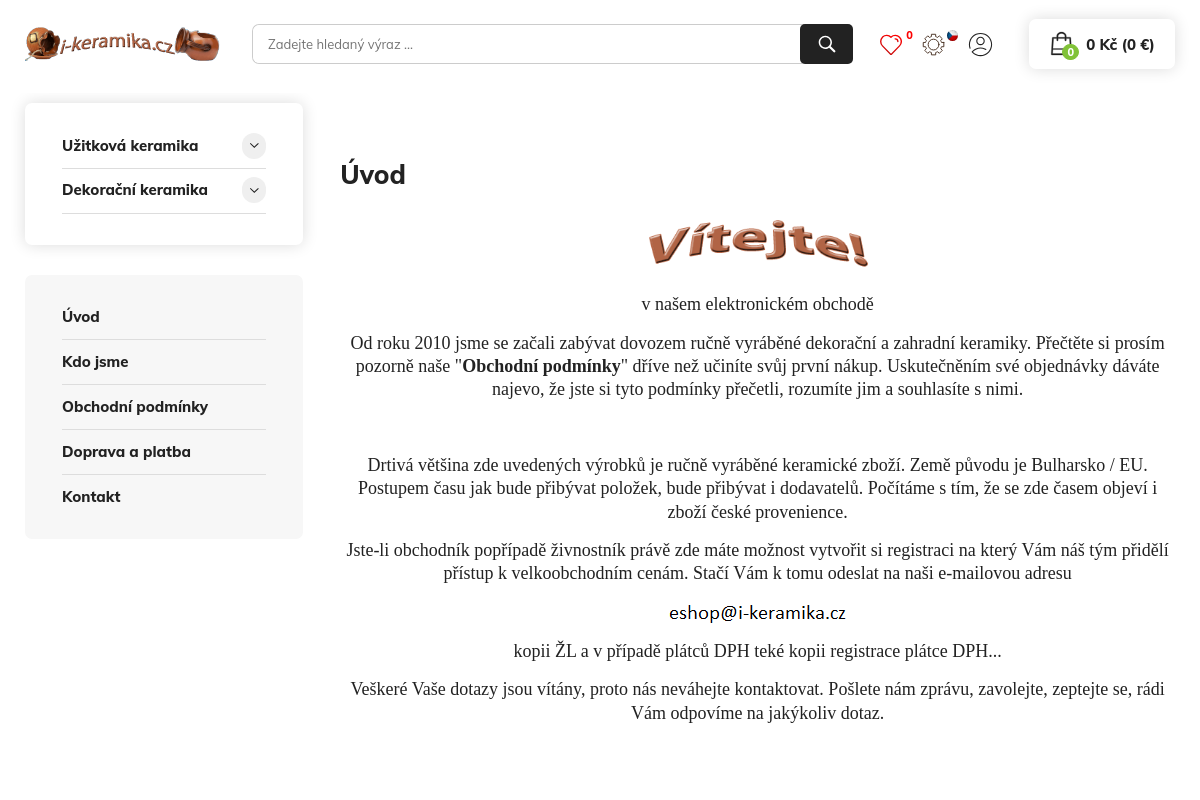Image resolution: width=1200 pixels, height=800 pixels.
Task: Open the user account icon
Action: click(980, 45)
